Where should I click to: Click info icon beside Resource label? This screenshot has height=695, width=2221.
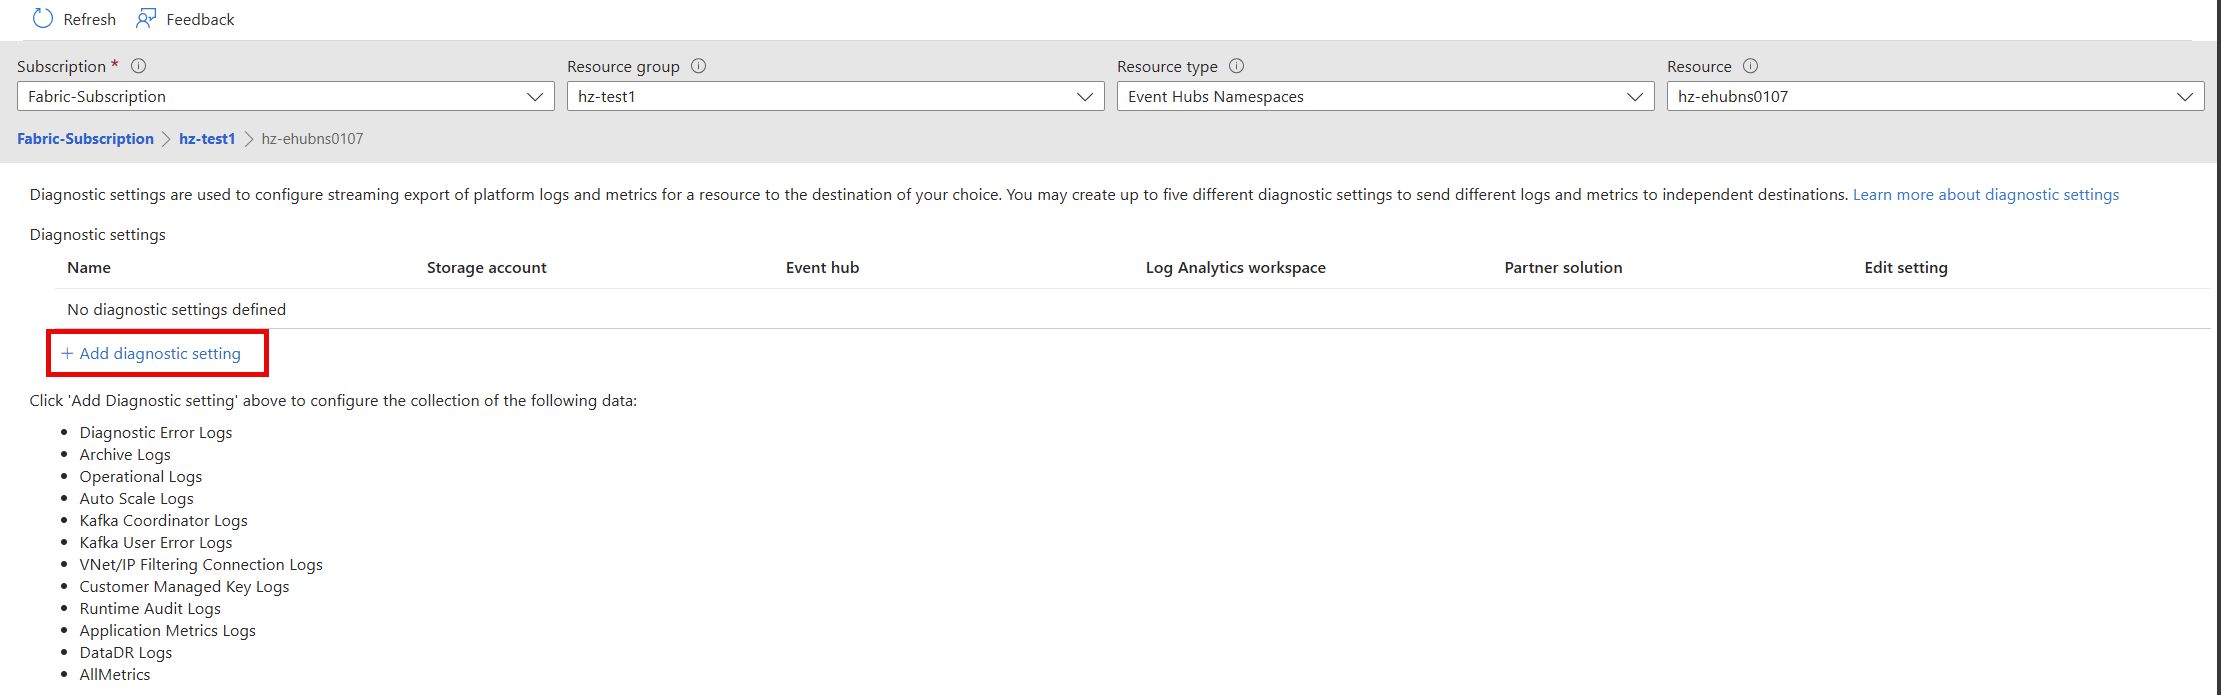click(1750, 66)
